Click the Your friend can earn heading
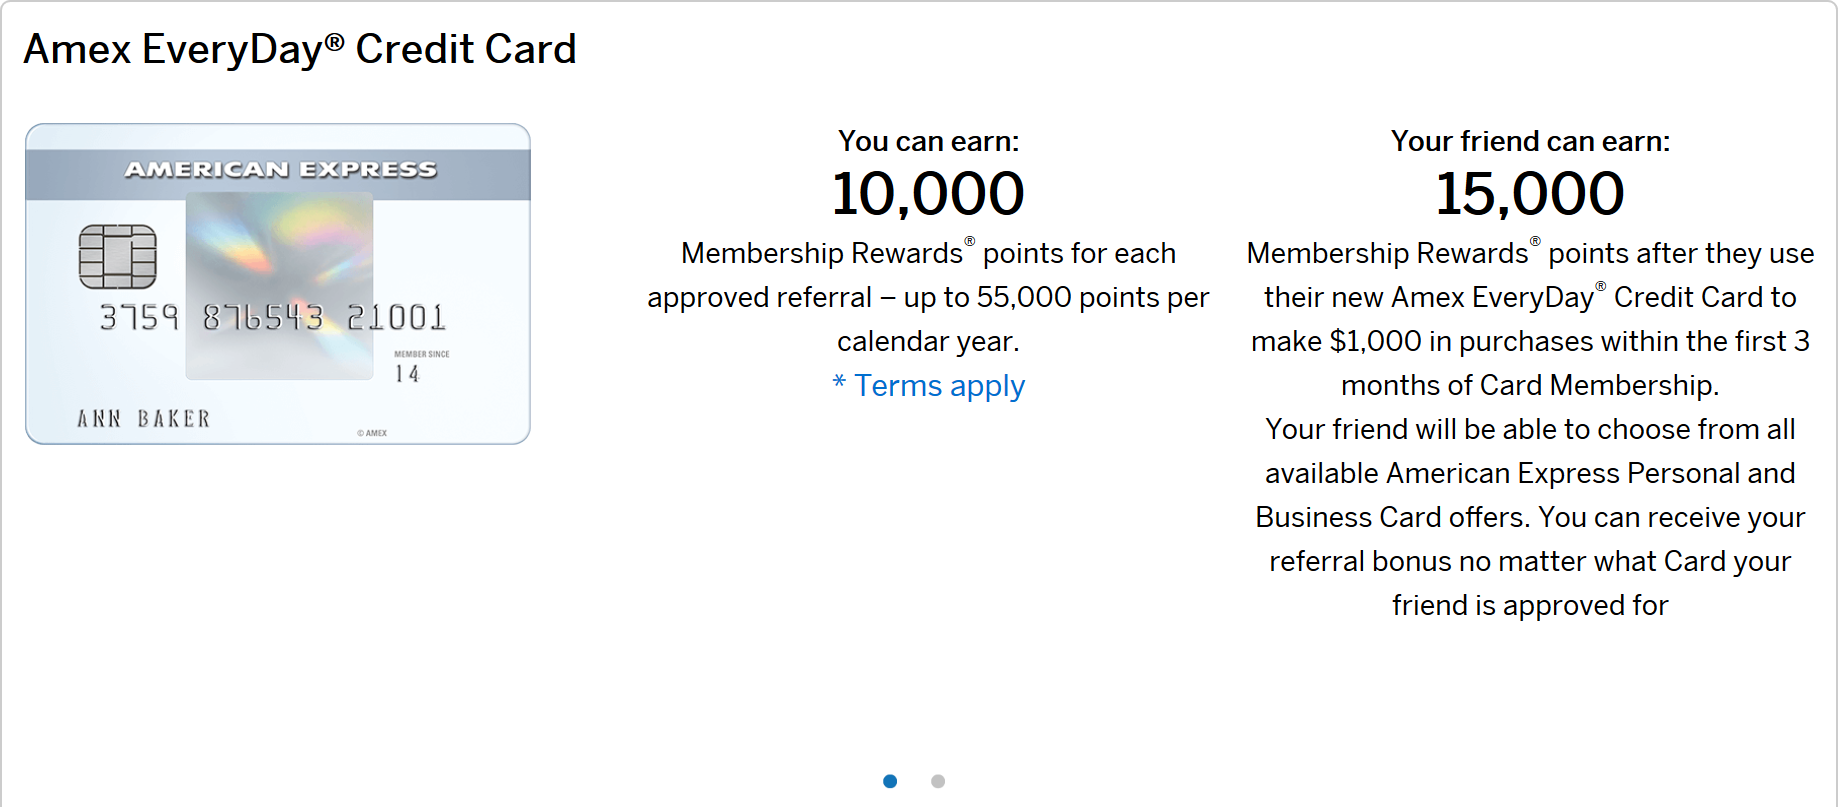Image resolution: width=1838 pixels, height=807 pixels. tap(1530, 142)
